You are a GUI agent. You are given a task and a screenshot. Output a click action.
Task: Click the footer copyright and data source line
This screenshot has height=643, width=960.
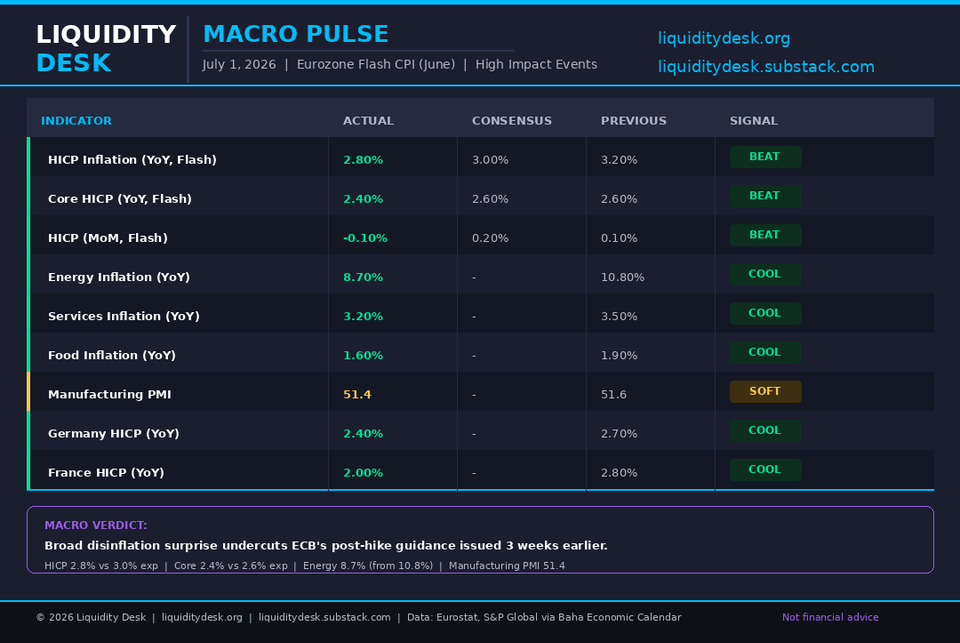(358, 617)
